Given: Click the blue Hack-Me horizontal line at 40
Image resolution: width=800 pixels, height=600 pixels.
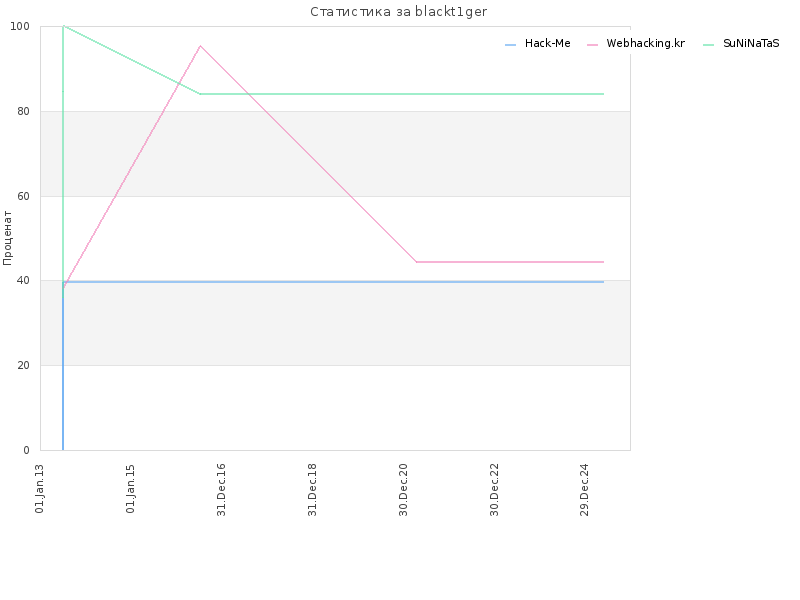Looking at the screenshot, I should tap(333, 282).
